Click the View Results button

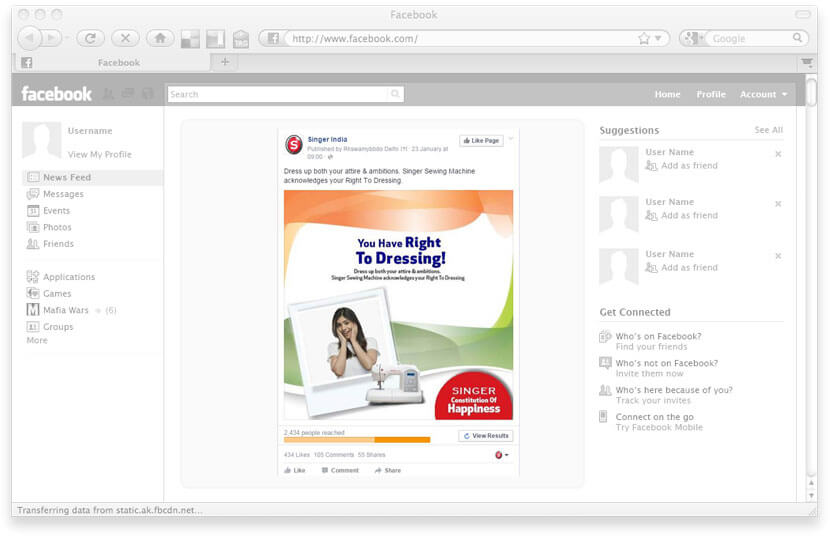tap(485, 436)
